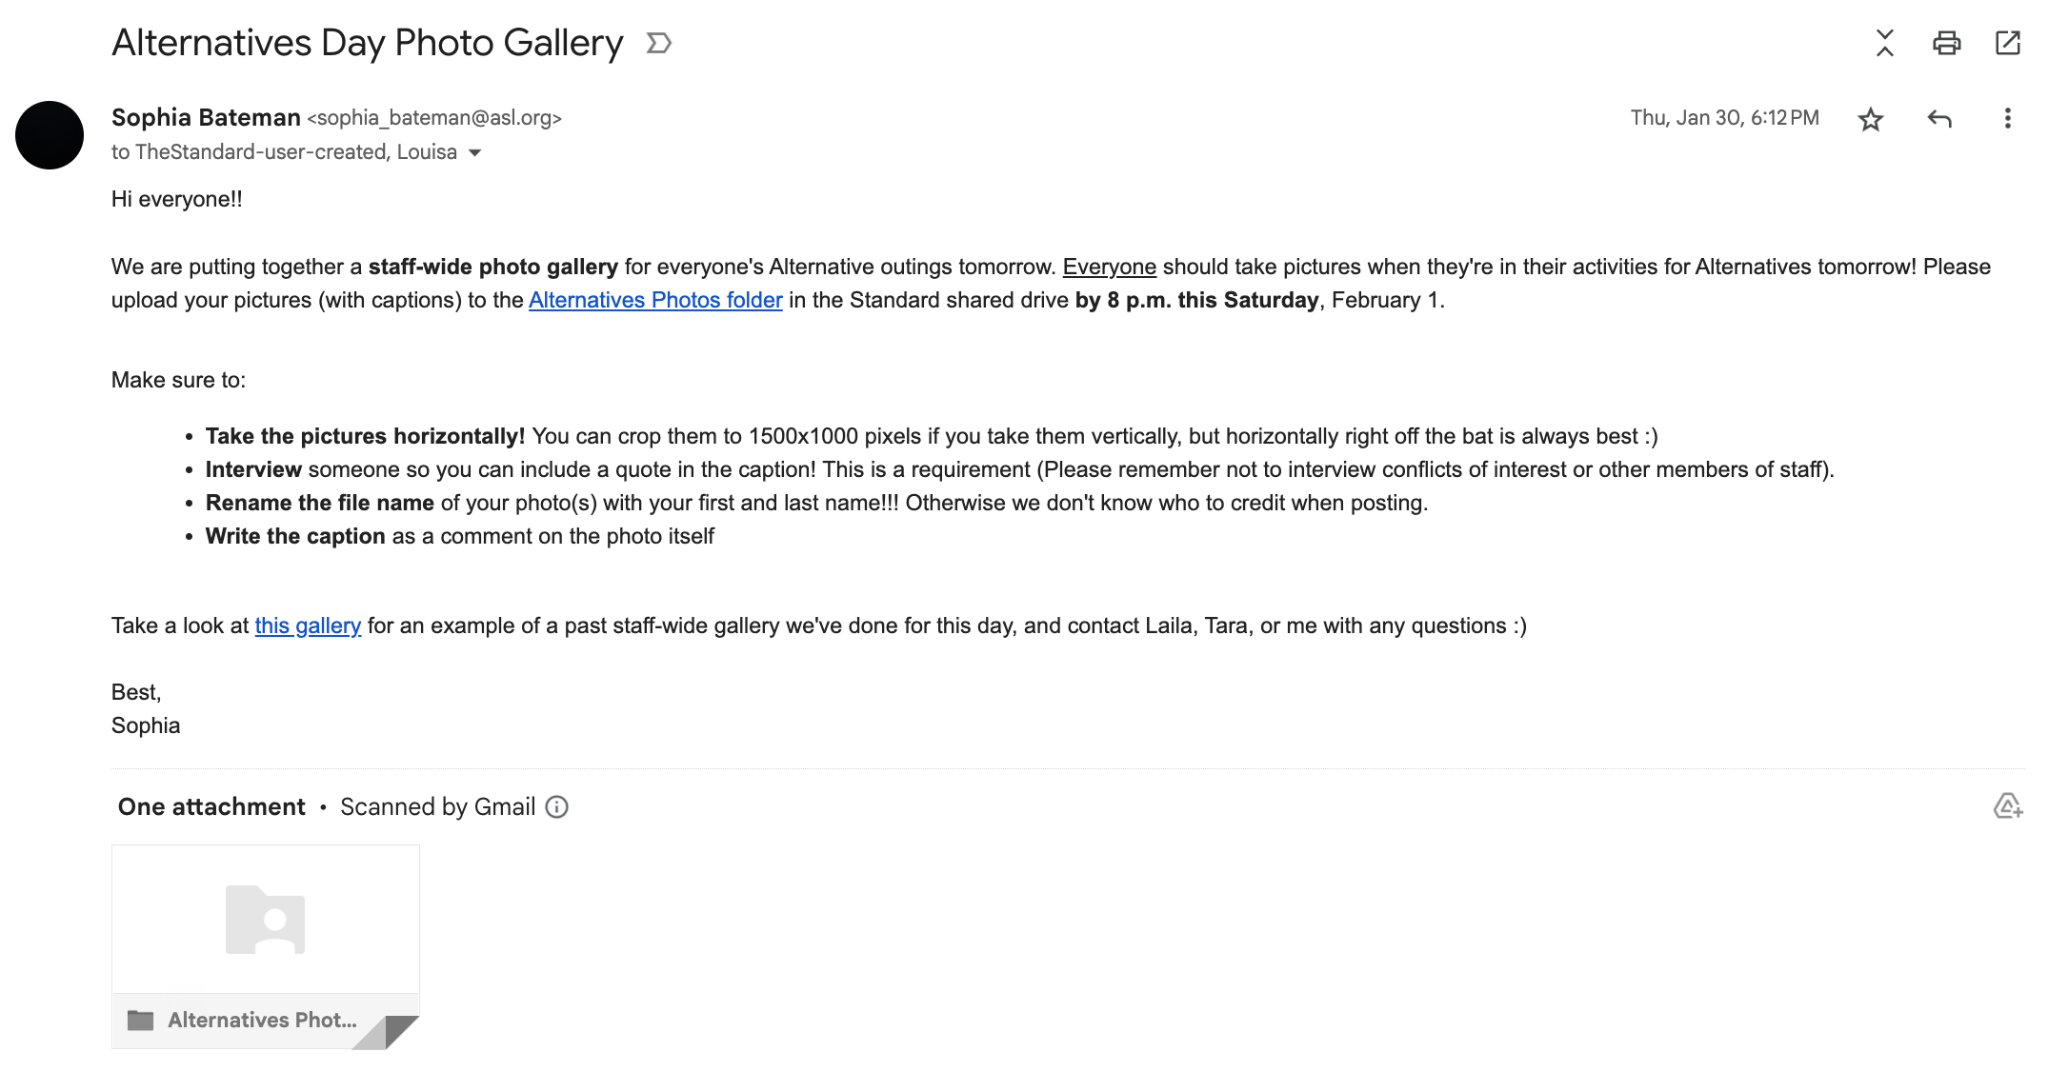Collapse all messages with the chevrons icon

click(1884, 43)
